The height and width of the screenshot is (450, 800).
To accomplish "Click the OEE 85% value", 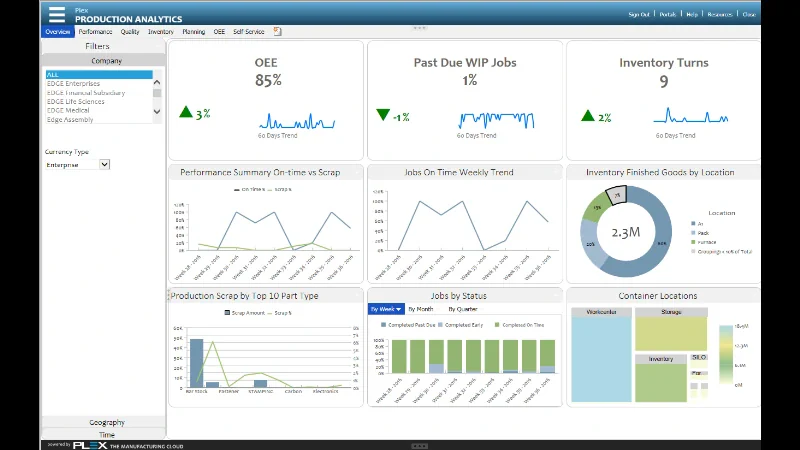I will 268,80.
